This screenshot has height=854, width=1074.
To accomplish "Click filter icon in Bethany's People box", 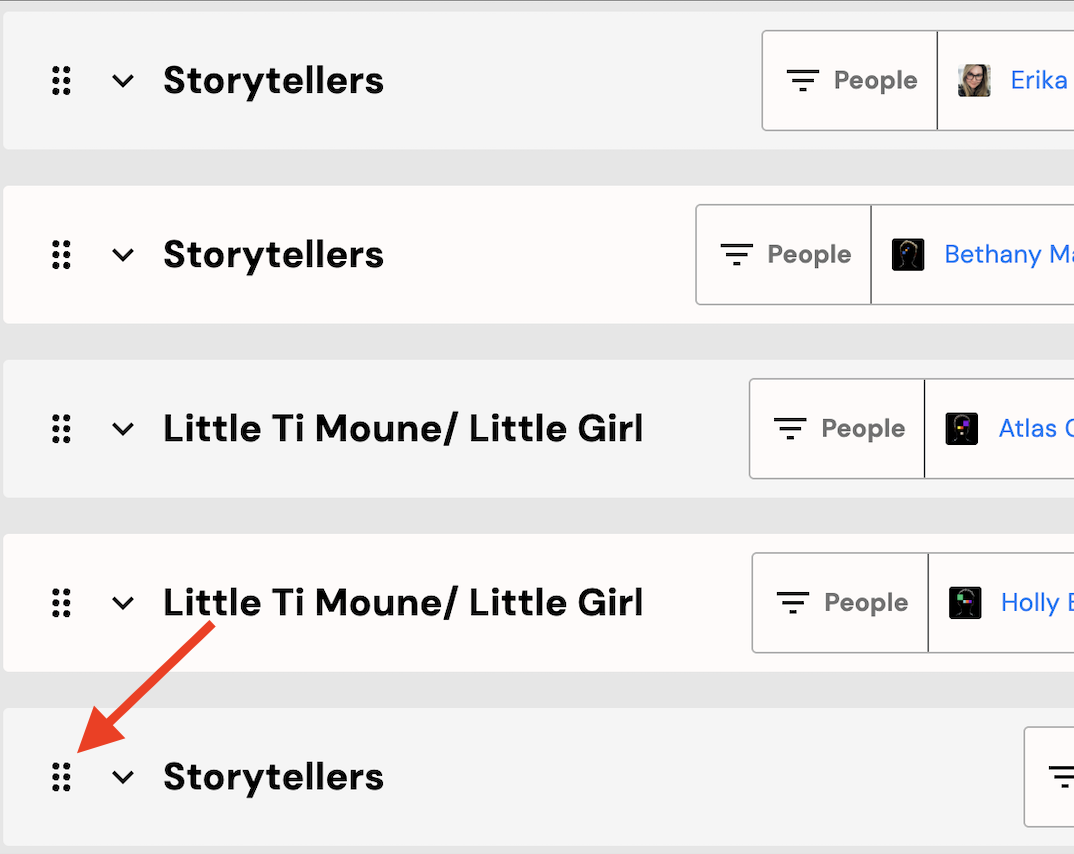I will [x=736, y=254].
